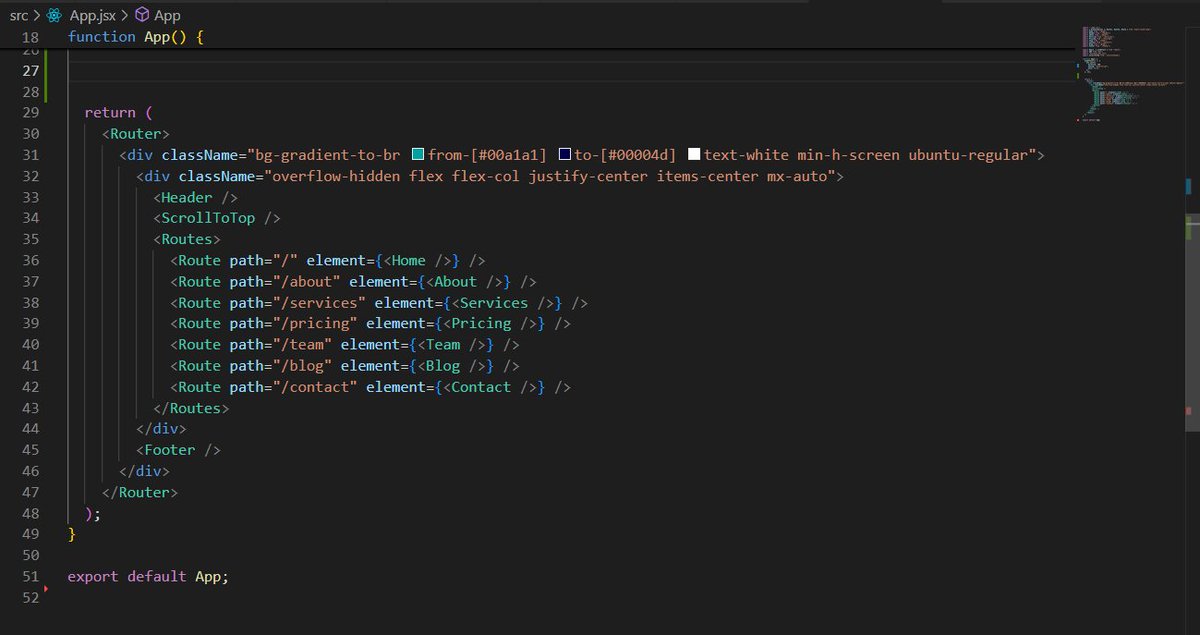Click 'ubuntu-regular' class name text
This screenshot has height=635, width=1200.
coord(968,155)
